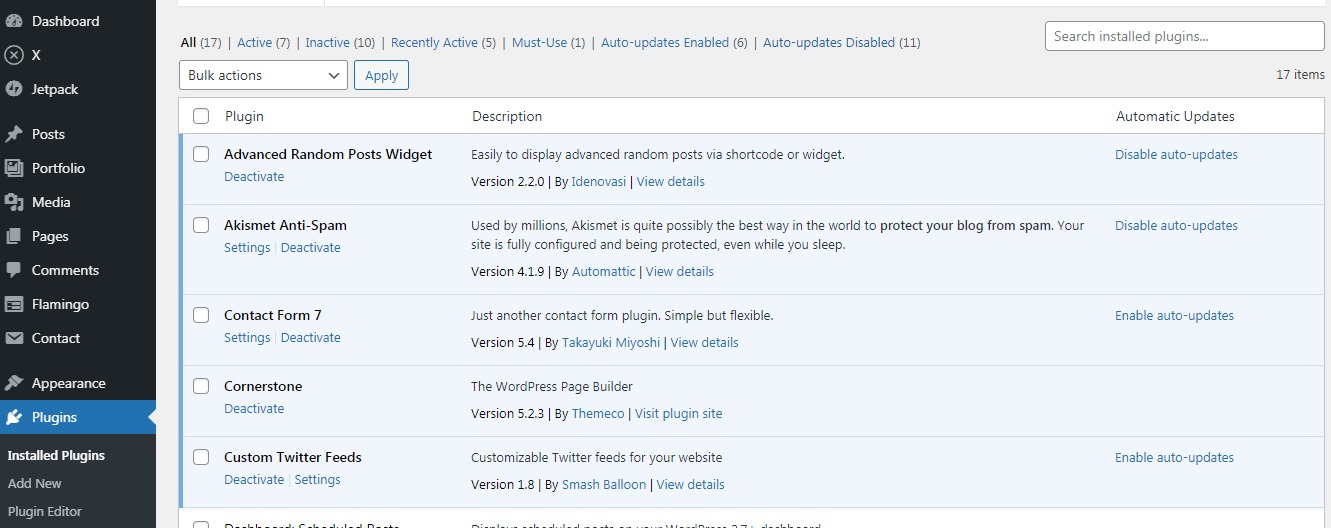Disable auto-updates for Advanced Random Posts Widget
The width and height of the screenshot is (1331, 528).
coord(1176,154)
